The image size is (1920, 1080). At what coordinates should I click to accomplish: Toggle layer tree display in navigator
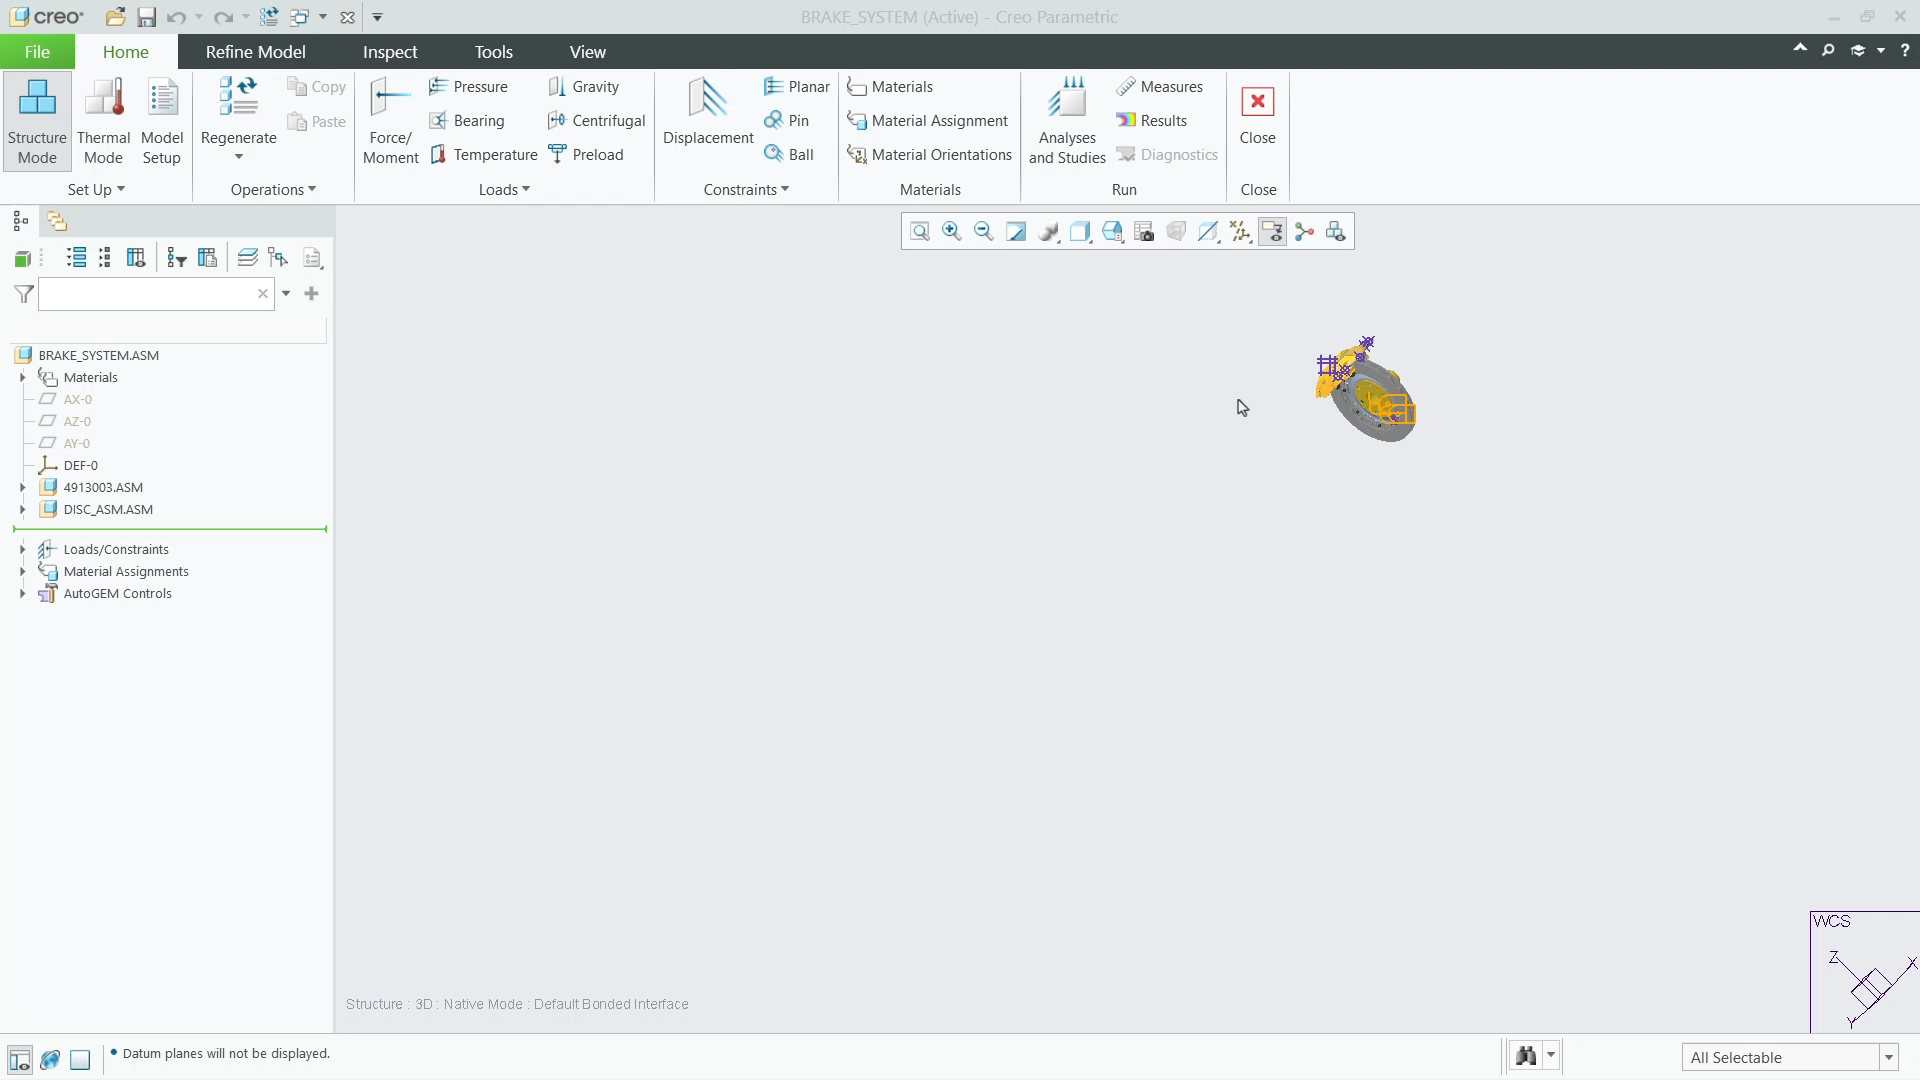click(x=247, y=258)
